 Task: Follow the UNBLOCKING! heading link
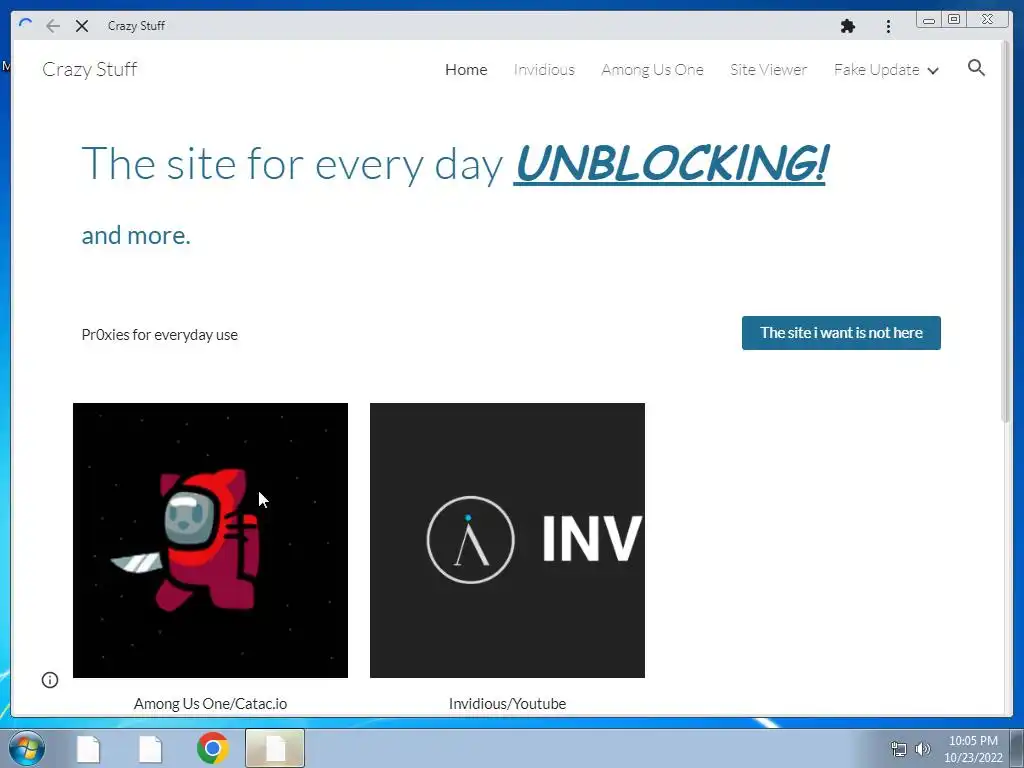pos(670,163)
